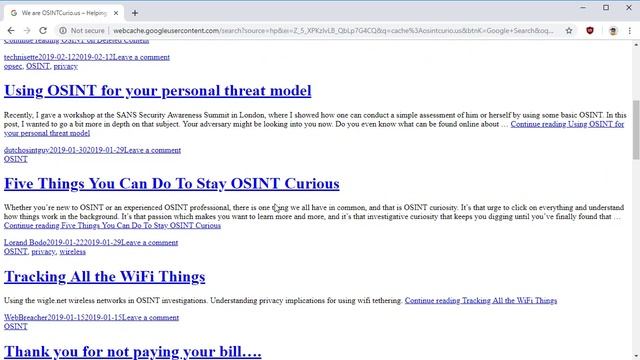Go back with the browser back arrow

click(x=11, y=31)
